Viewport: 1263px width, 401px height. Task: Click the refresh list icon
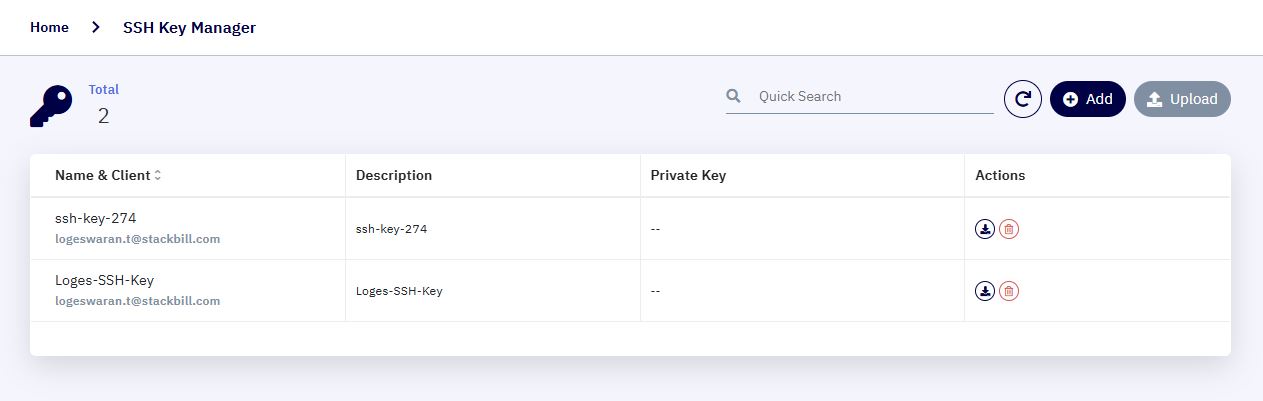coord(1023,99)
